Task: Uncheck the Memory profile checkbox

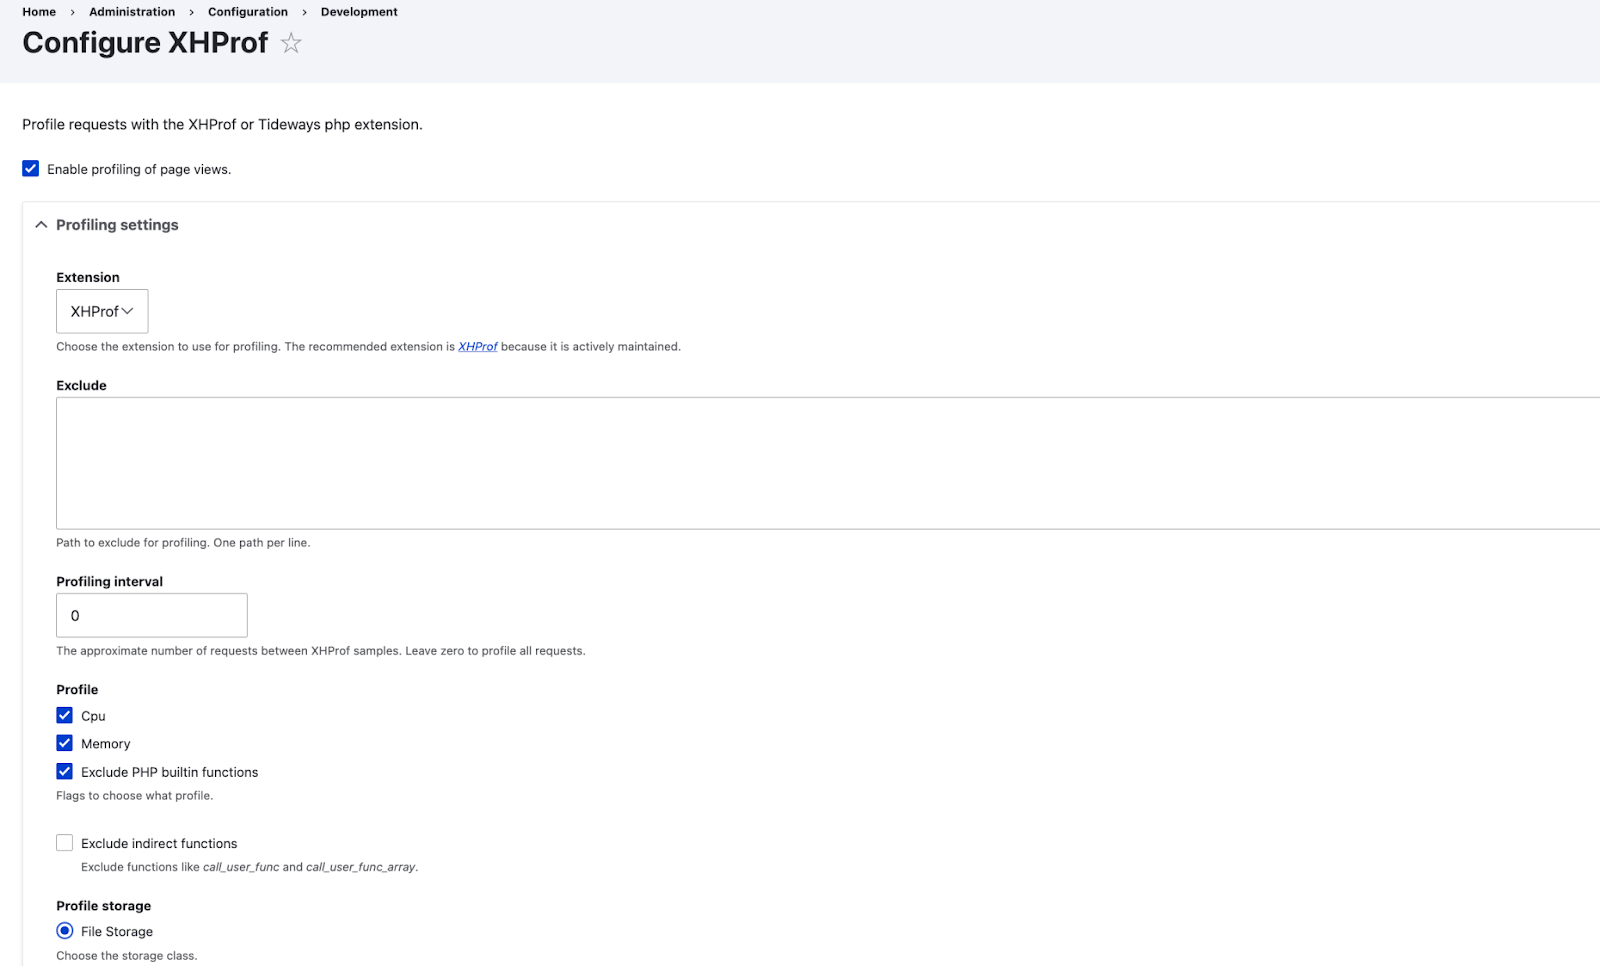Action: click(x=65, y=743)
